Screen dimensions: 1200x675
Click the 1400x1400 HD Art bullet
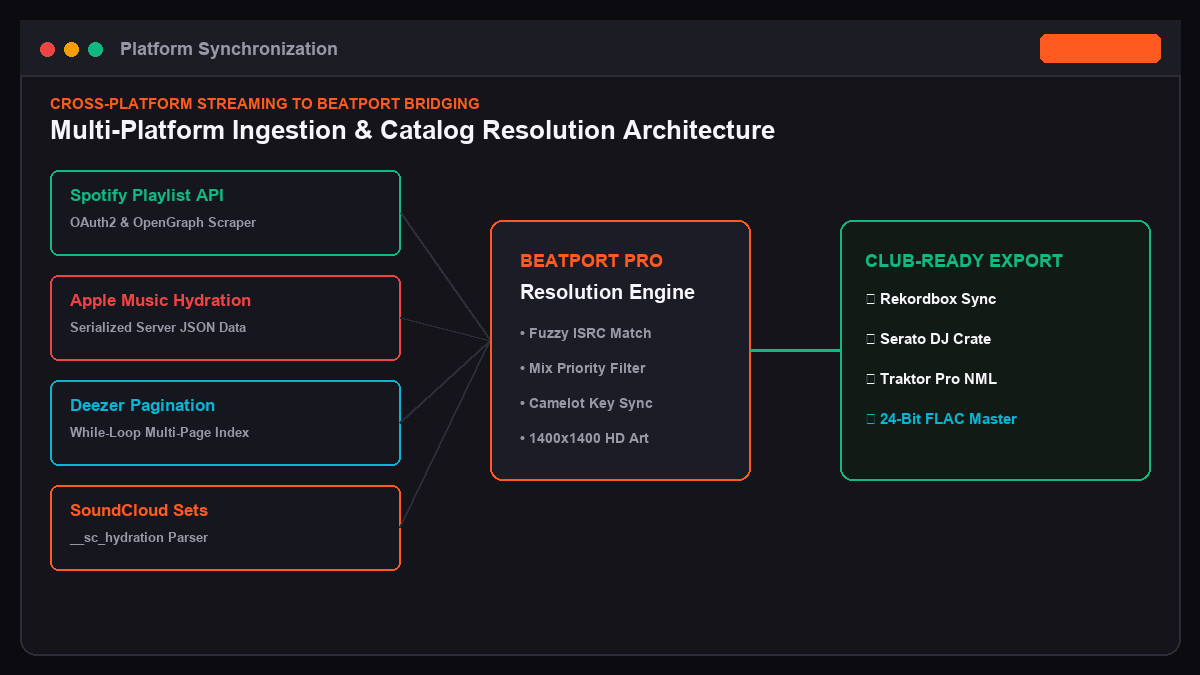(584, 438)
